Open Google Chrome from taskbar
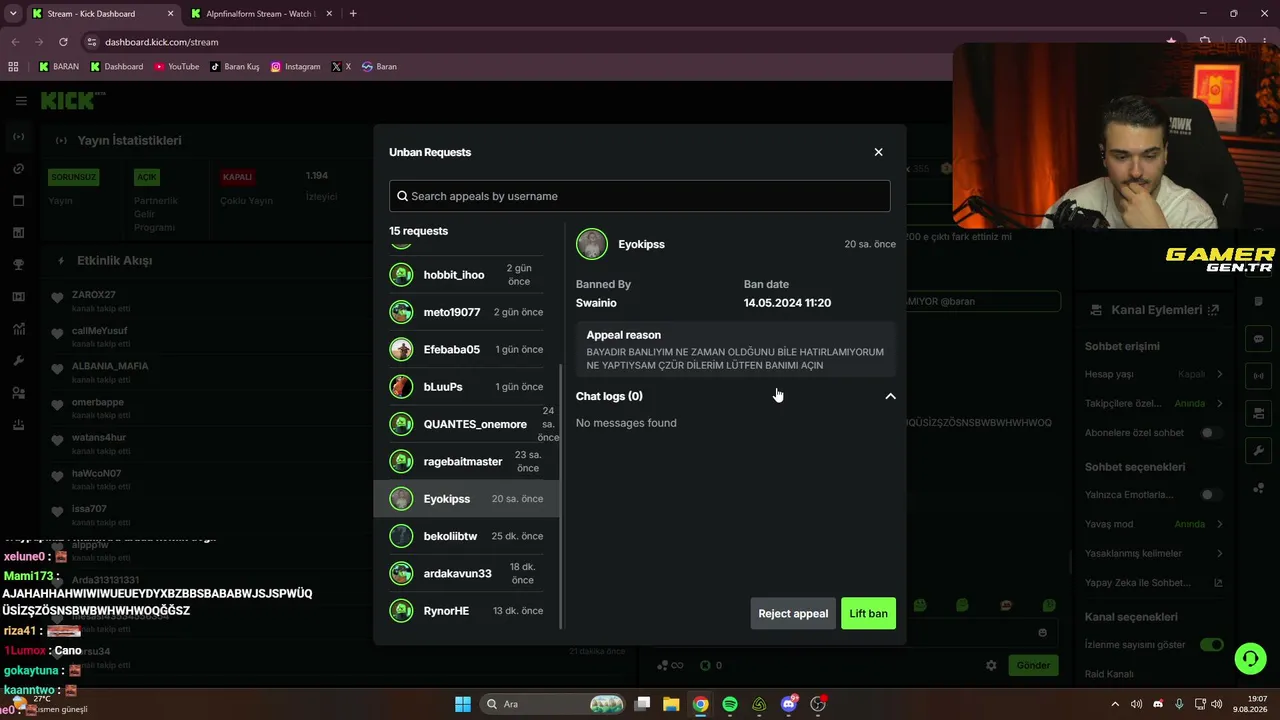1280x720 pixels. pos(701,704)
